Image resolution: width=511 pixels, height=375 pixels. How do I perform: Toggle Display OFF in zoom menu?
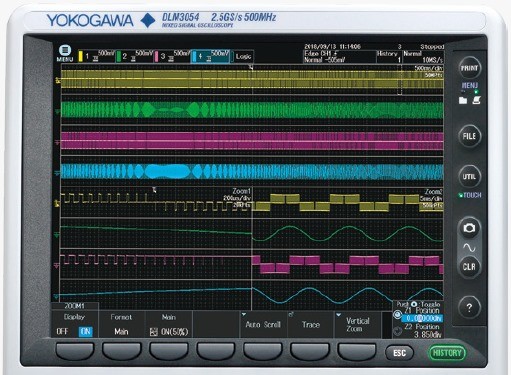coord(62,332)
